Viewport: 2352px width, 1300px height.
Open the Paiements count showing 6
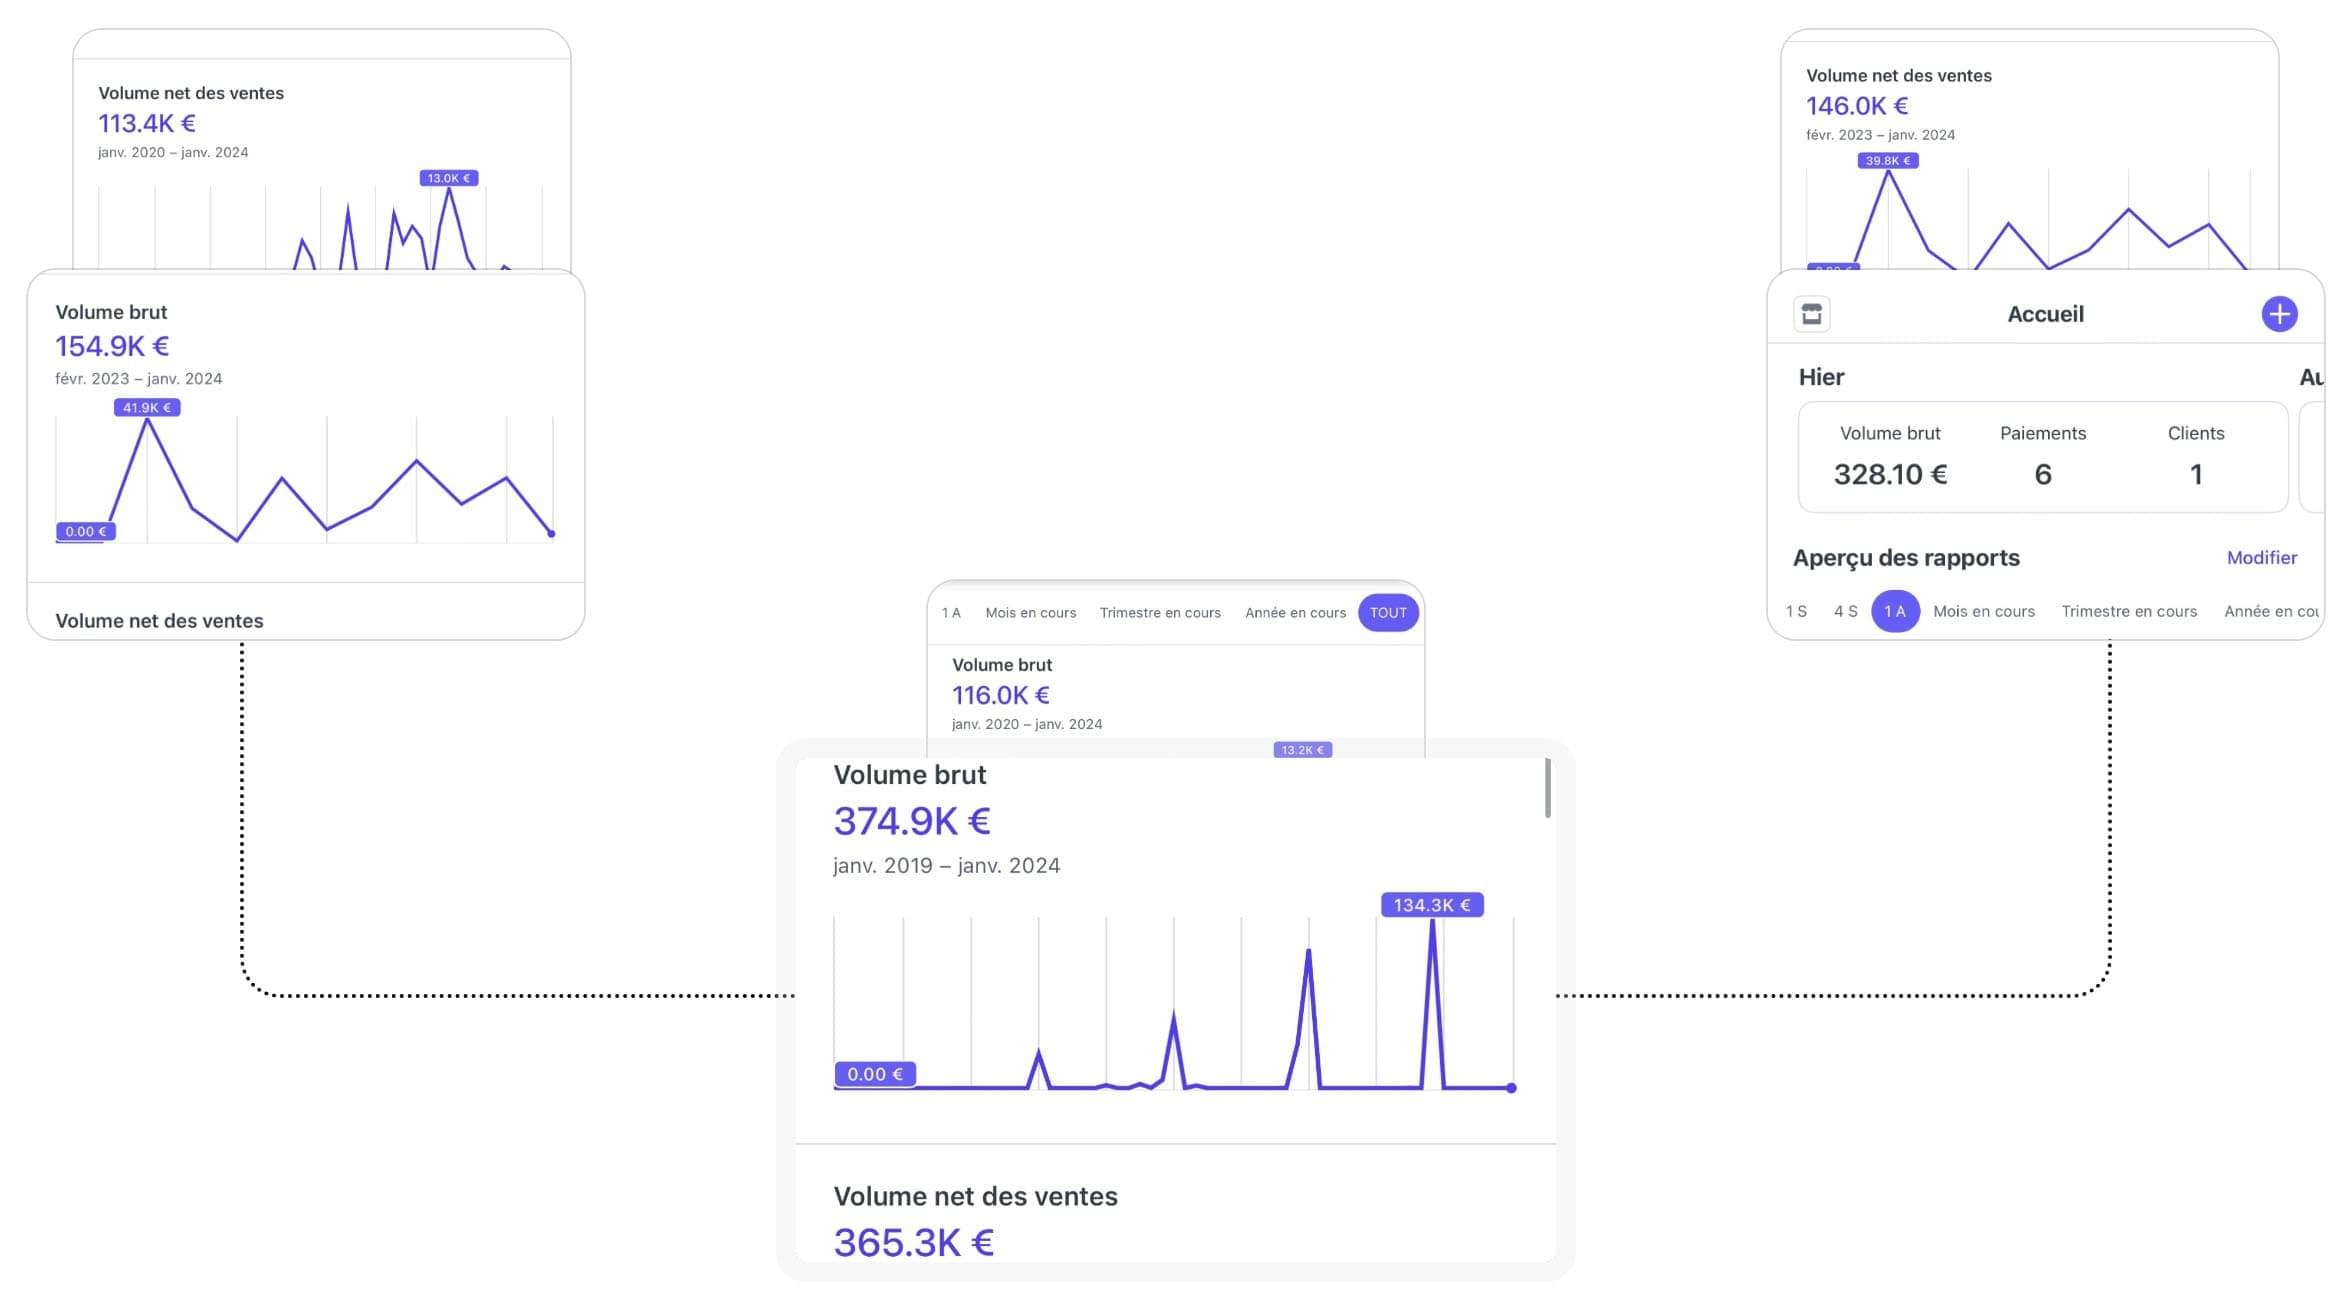[2042, 474]
